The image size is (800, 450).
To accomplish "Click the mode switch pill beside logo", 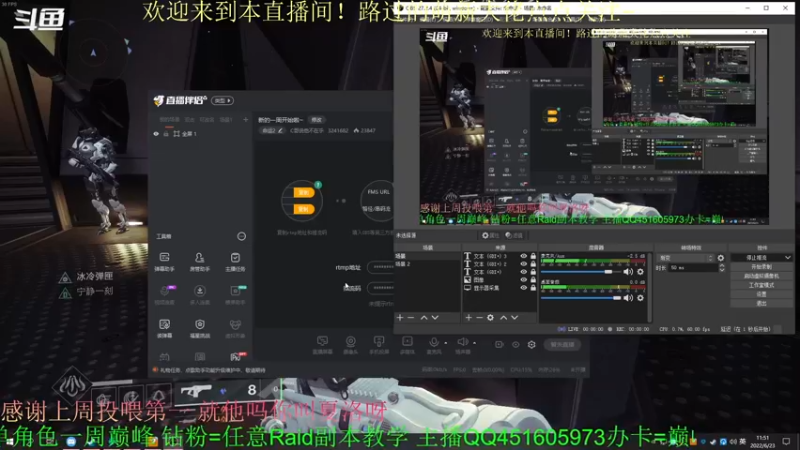I will 222,101.
